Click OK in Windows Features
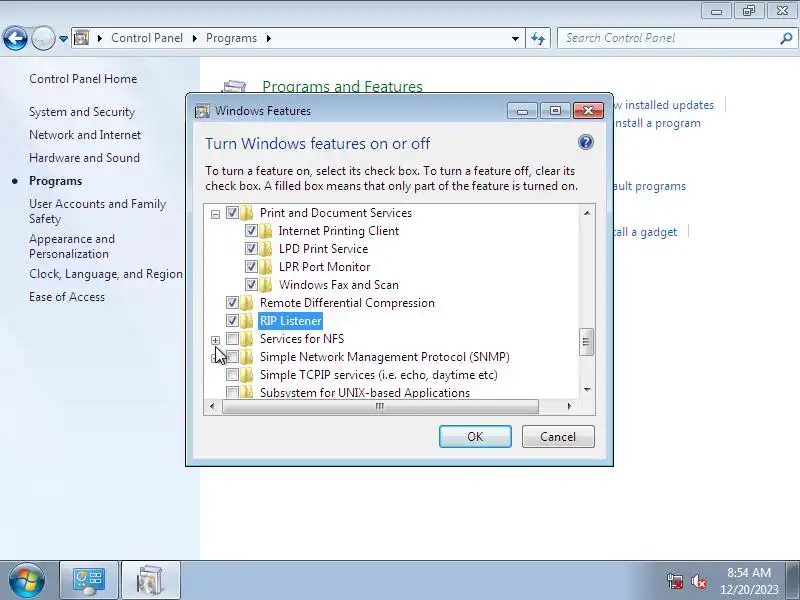 point(475,437)
